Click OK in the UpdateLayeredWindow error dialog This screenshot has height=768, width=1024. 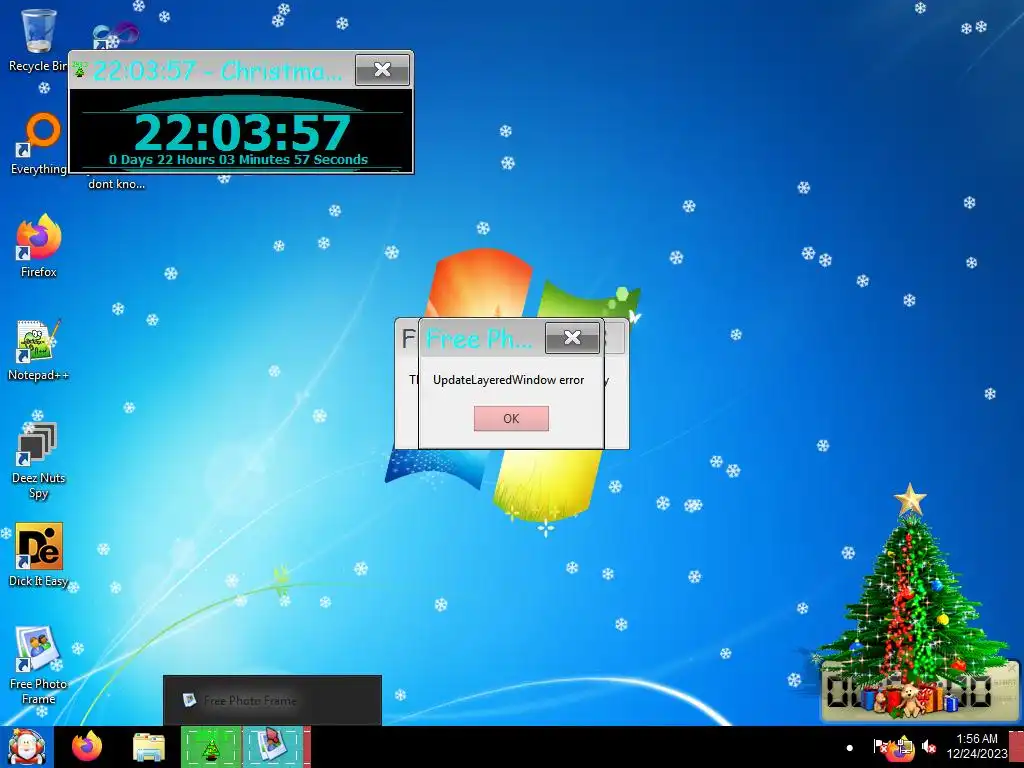click(x=511, y=419)
